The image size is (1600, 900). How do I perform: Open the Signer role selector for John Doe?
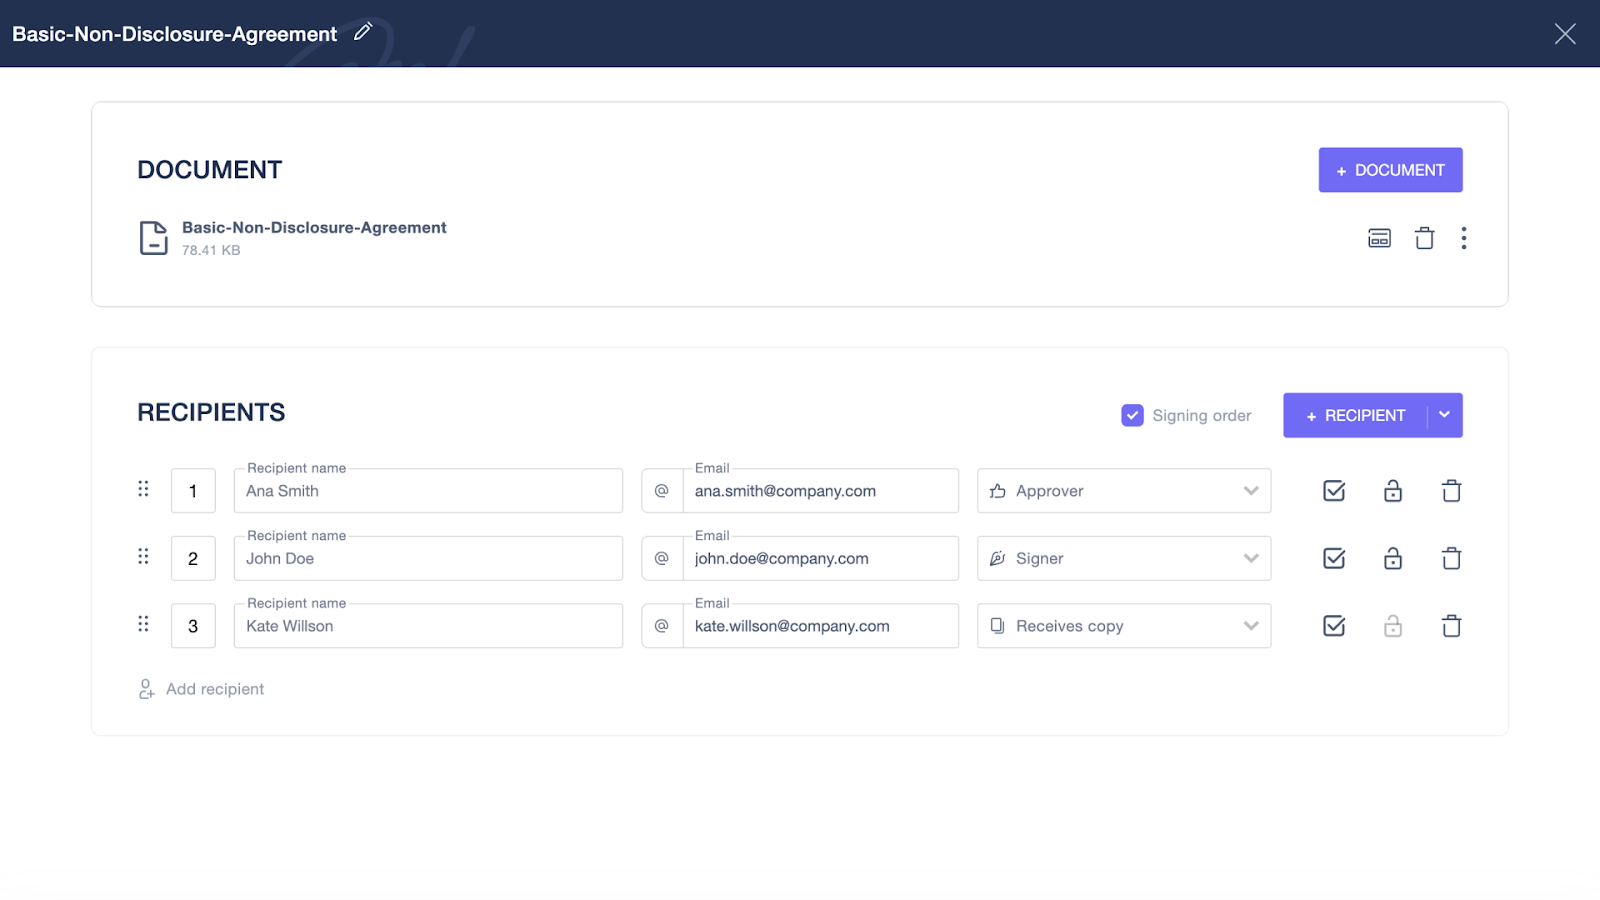coord(1123,558)
